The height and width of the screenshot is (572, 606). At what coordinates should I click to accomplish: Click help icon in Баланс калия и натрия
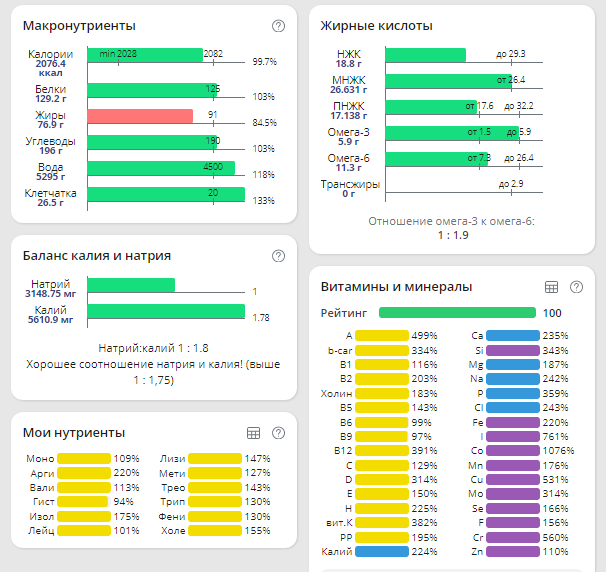[x=278, y=256]
